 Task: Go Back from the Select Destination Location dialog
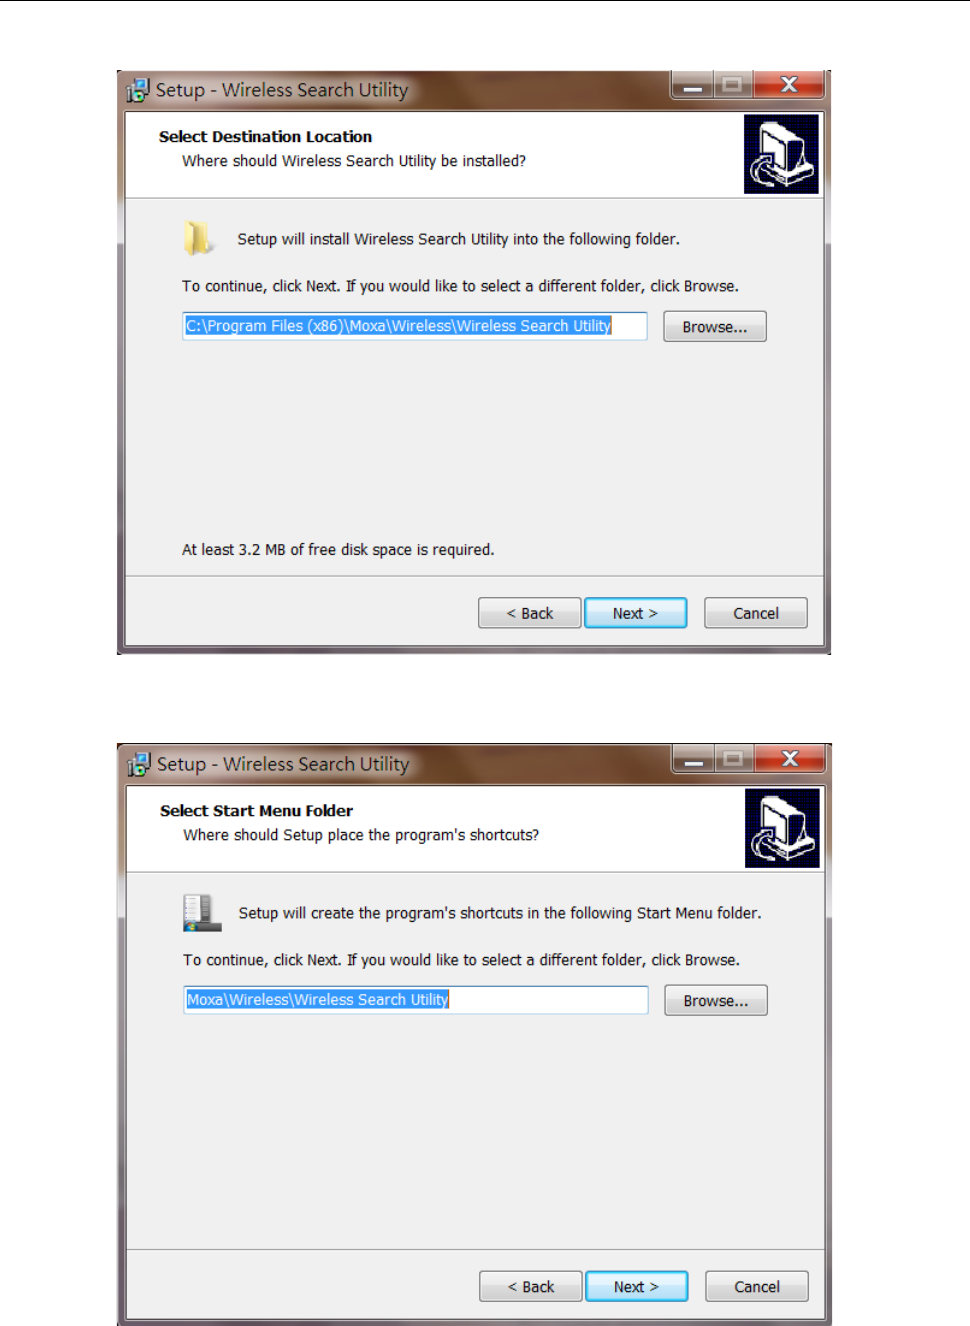(x=529, y=613)
